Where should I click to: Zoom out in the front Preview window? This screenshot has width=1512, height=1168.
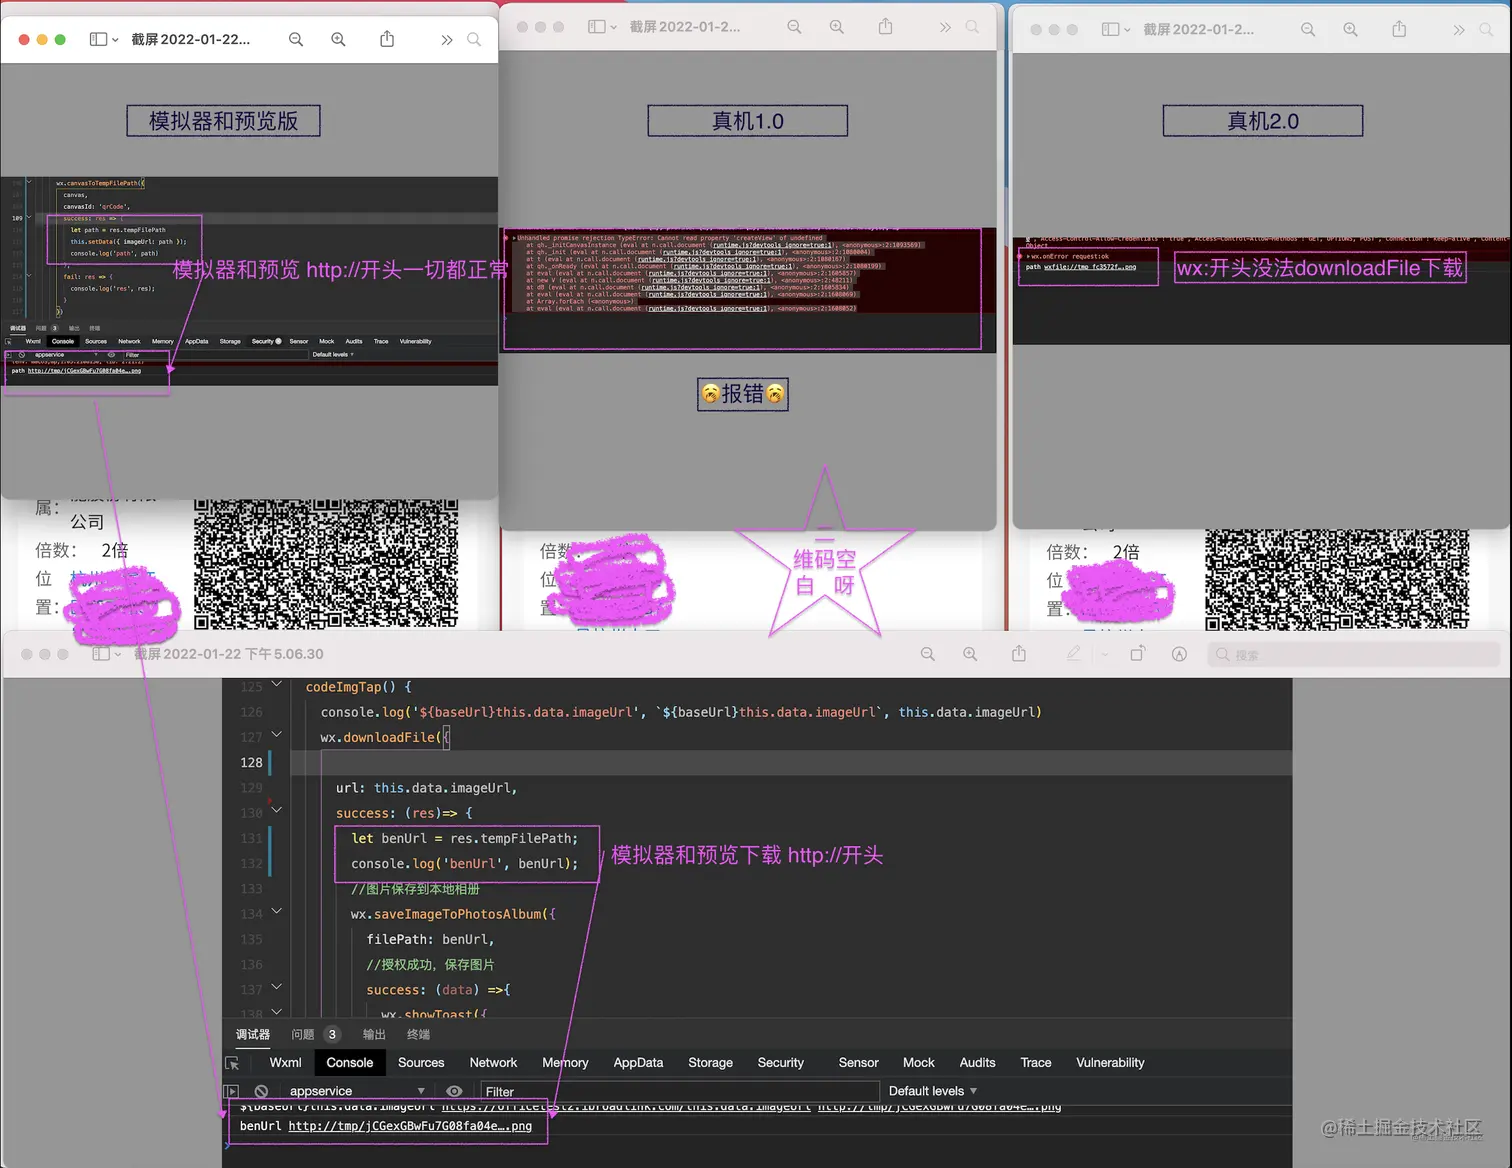pyautogui.click(x=296, y=39)
